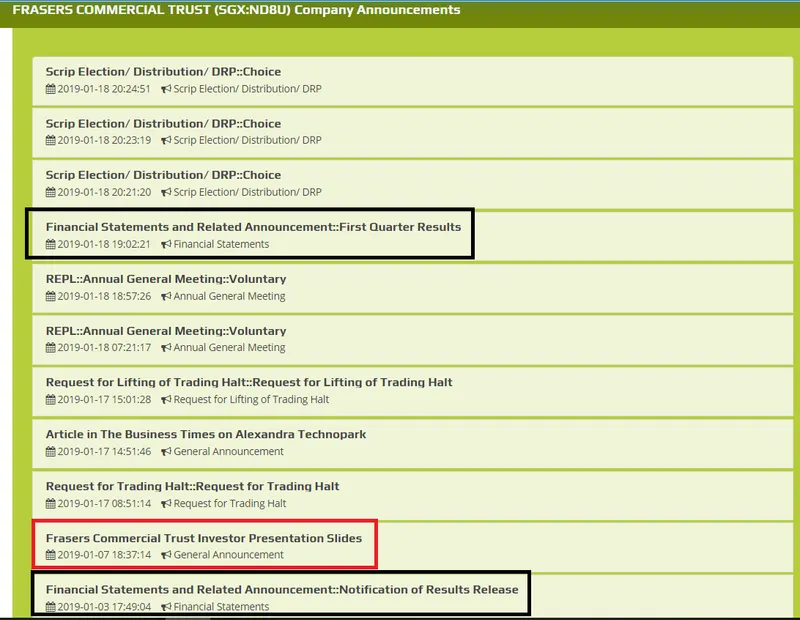This screenshot has height=620, width=800.
Task: Click 'Scrip Election/ Distribution/ DRP' tag dated 20:21:20
Action: [x=248, y=192]
